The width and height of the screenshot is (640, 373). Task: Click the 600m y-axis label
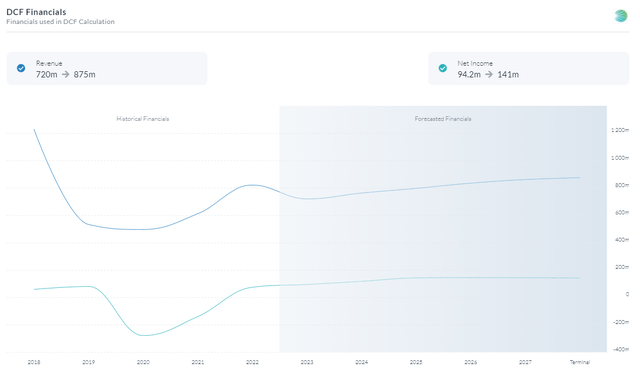point(622,213)
